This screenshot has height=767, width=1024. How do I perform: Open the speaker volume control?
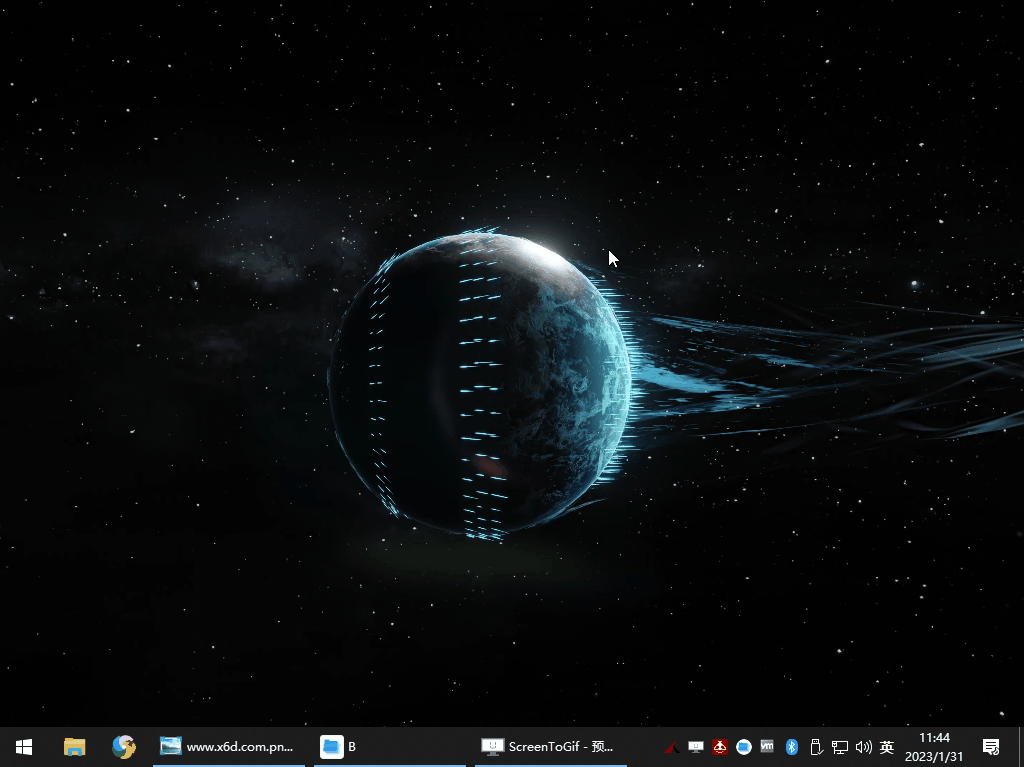(x=864, y=747)
